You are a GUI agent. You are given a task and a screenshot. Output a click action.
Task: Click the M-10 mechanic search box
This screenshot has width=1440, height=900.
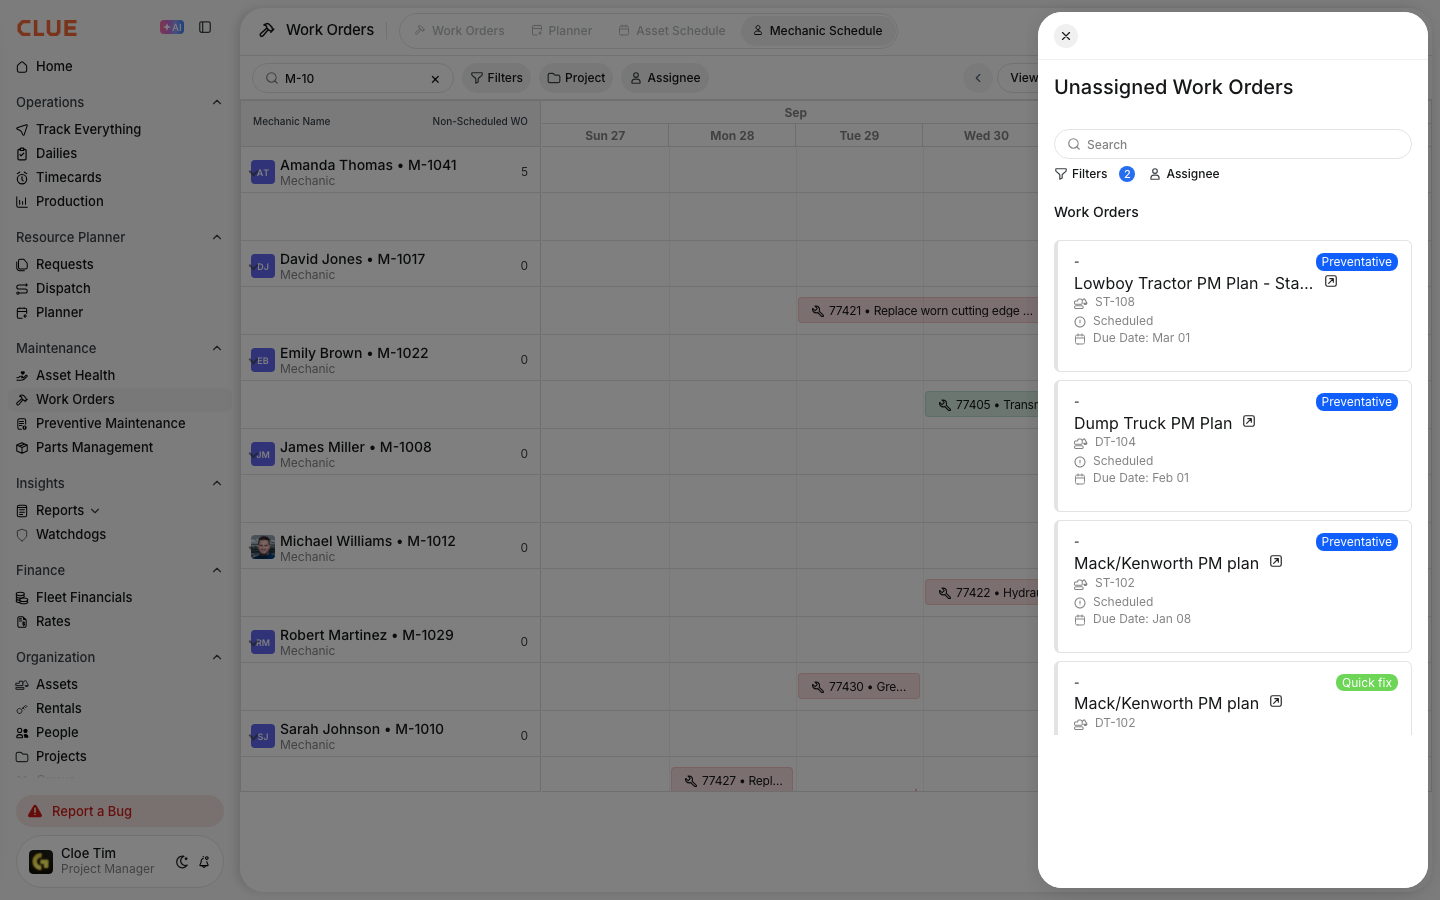352,78
